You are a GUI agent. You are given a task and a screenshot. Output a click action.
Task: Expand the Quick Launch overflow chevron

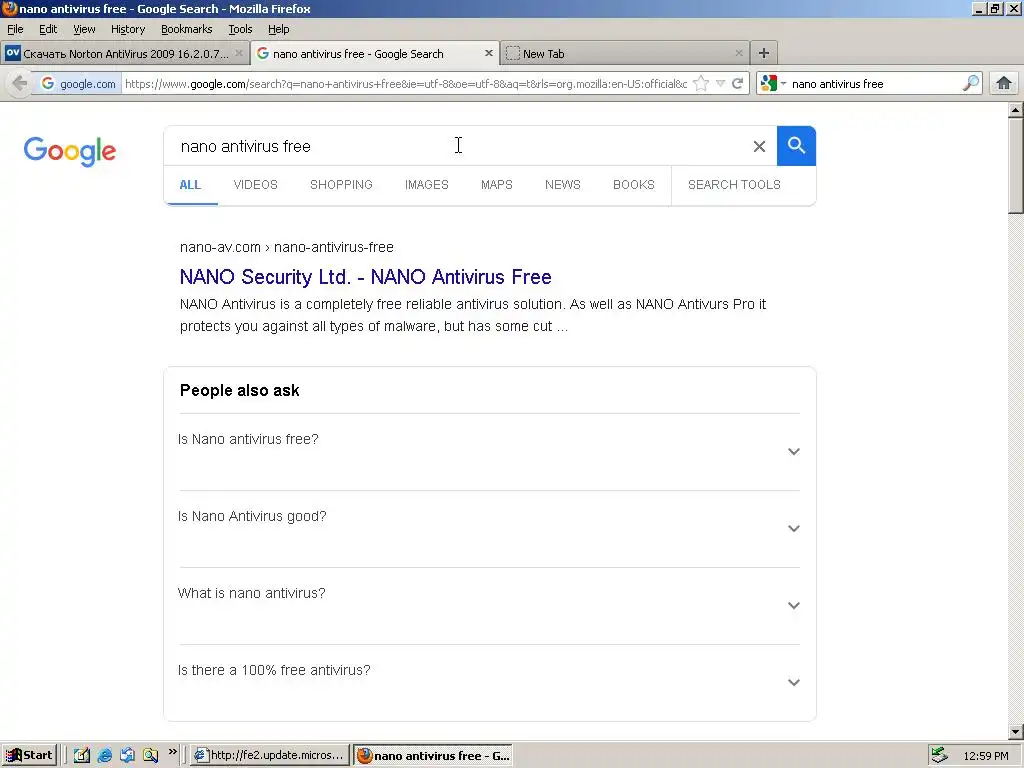[x=172, y=752]
